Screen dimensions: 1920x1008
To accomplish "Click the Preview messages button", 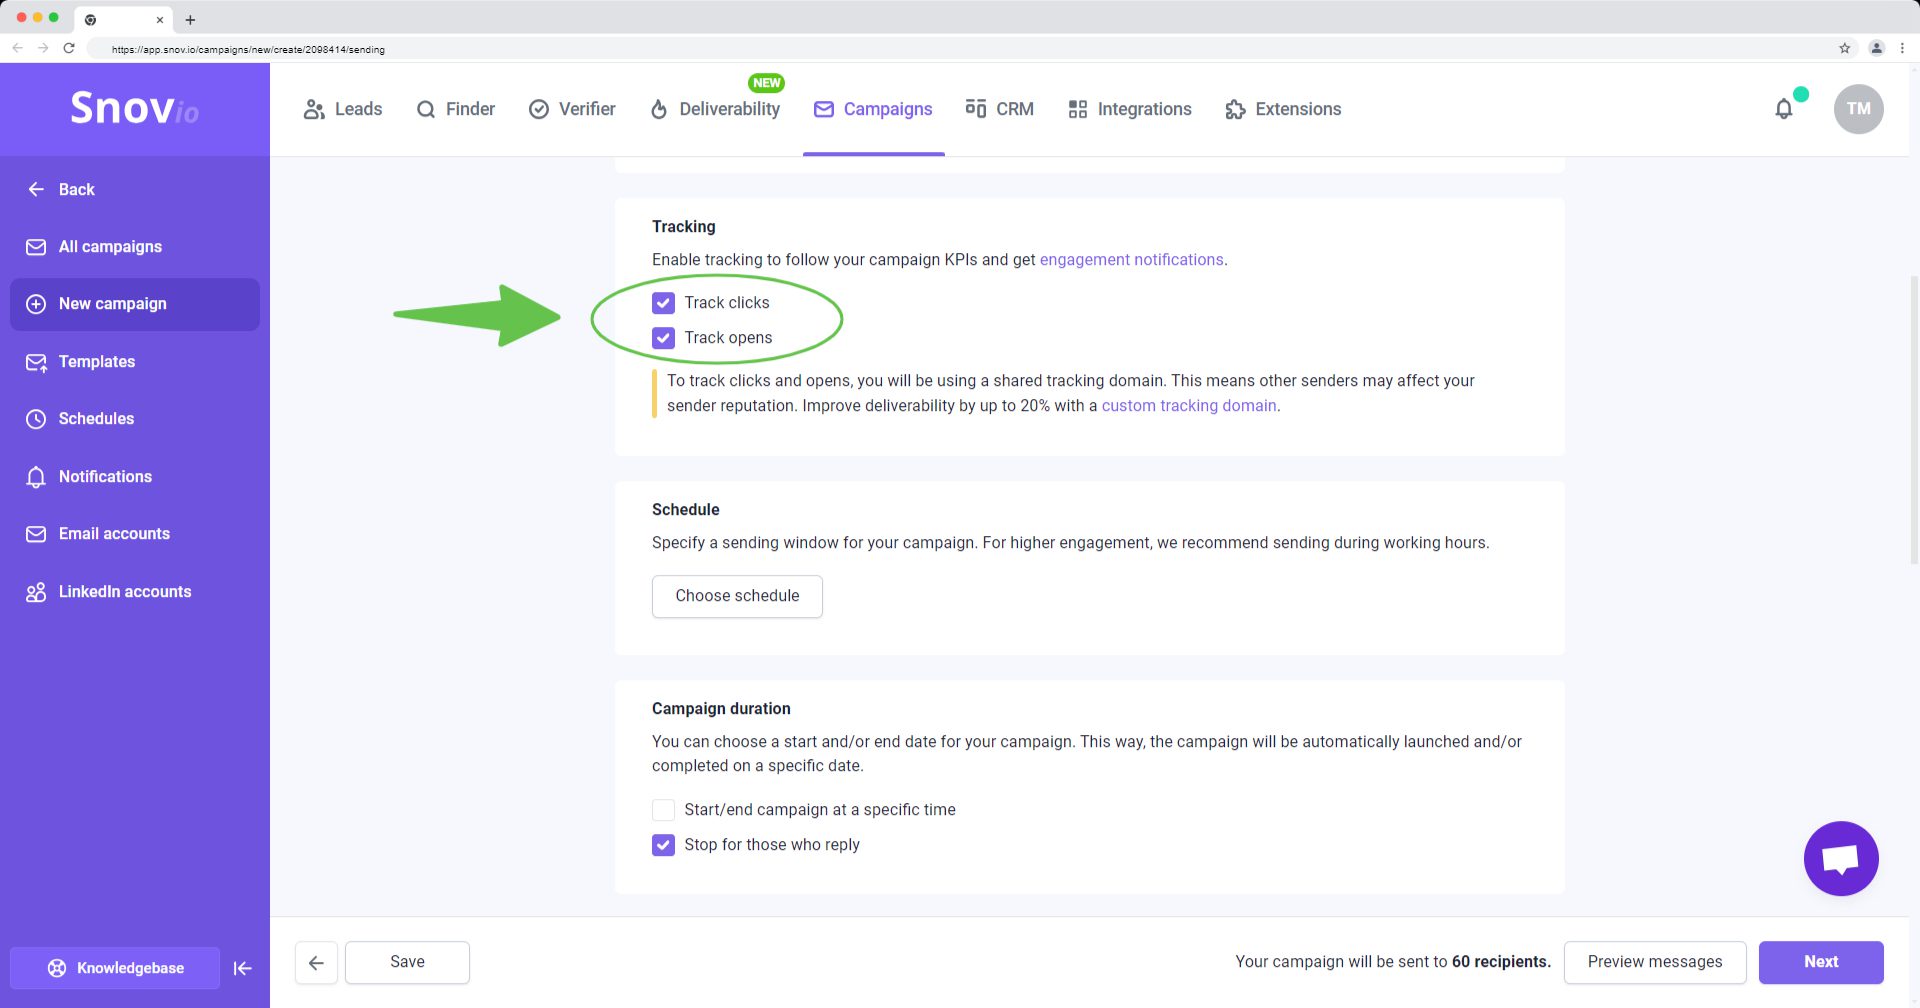I will 1655,962.
